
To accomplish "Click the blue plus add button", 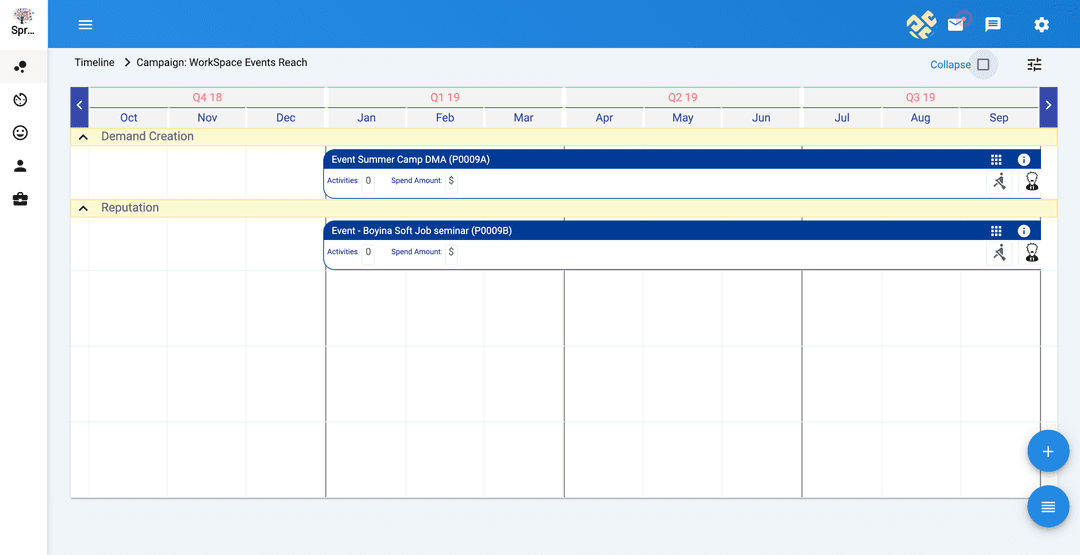I will pyautogui.click(x=1048, y=452).
